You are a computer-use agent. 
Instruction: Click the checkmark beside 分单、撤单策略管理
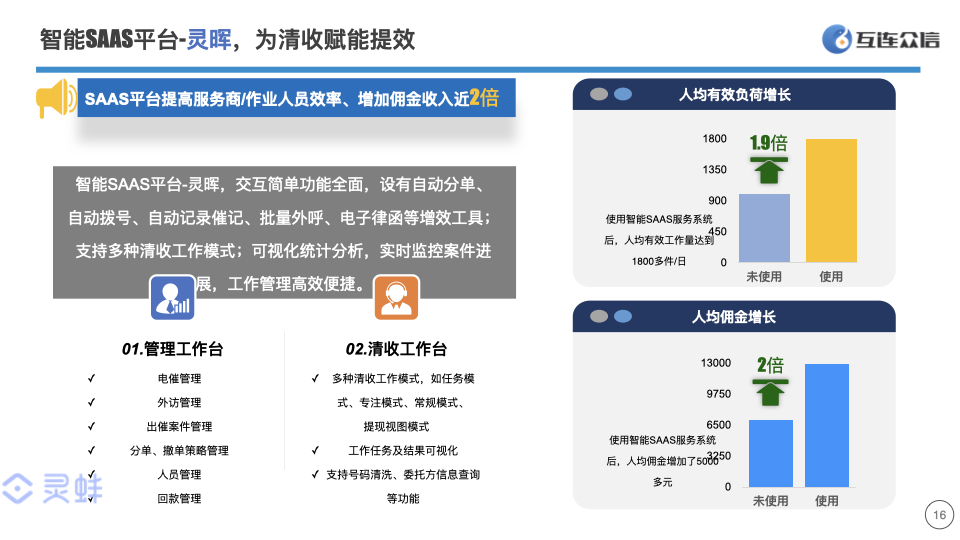point(91,450)
